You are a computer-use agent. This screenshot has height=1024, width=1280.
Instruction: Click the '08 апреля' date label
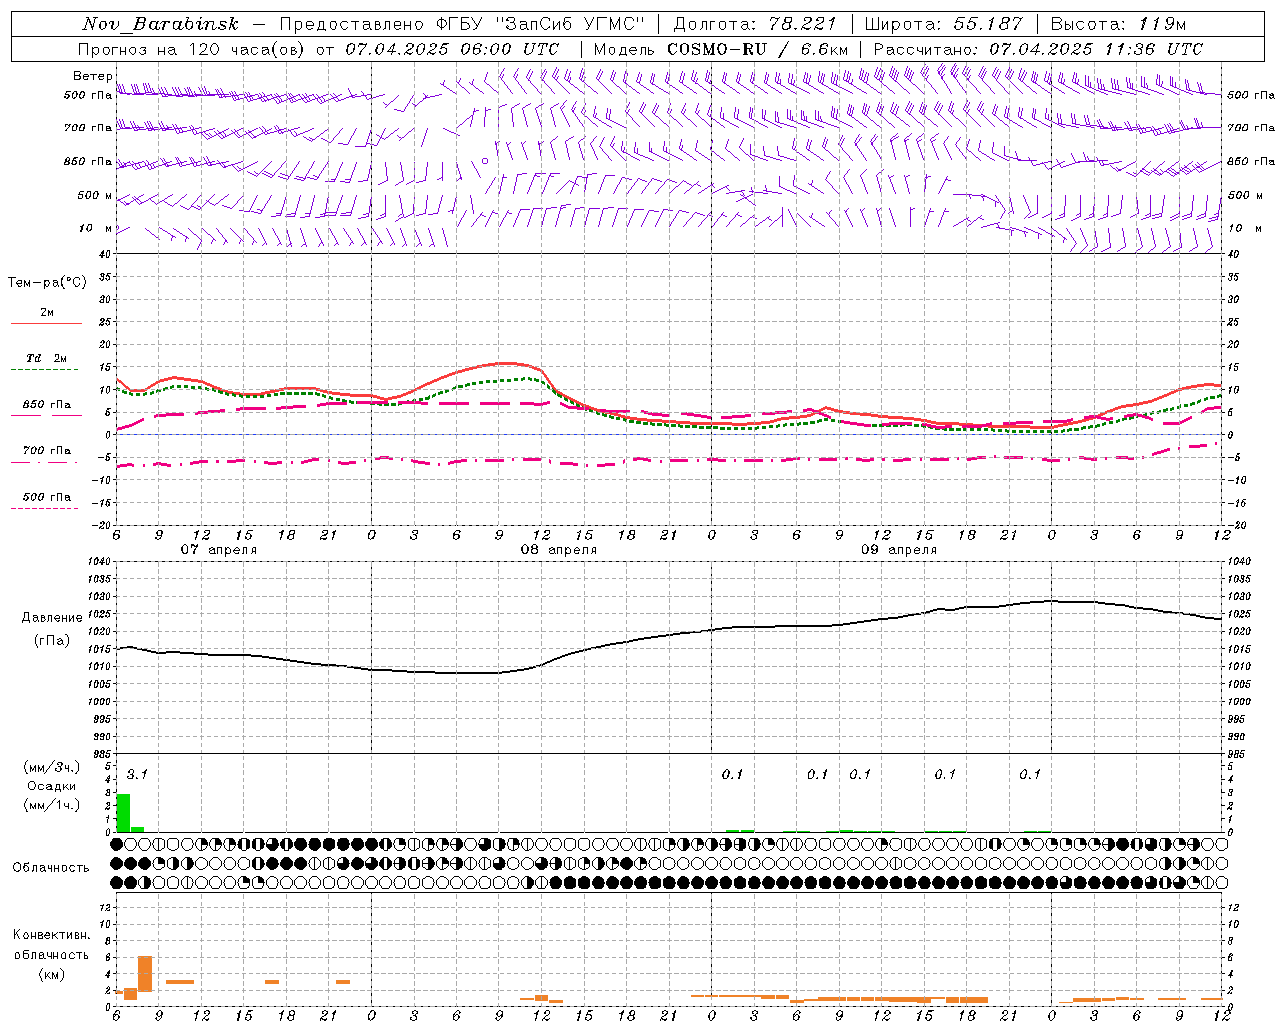click(558, 550)
